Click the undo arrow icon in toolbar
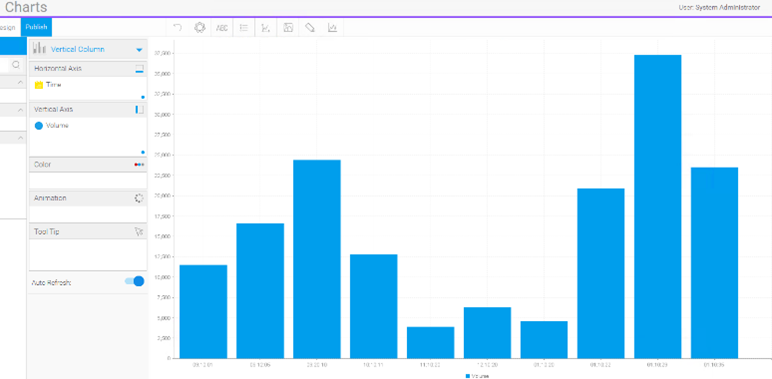The height and width of the screenshot is (379, 772). (x=178, y=28)
